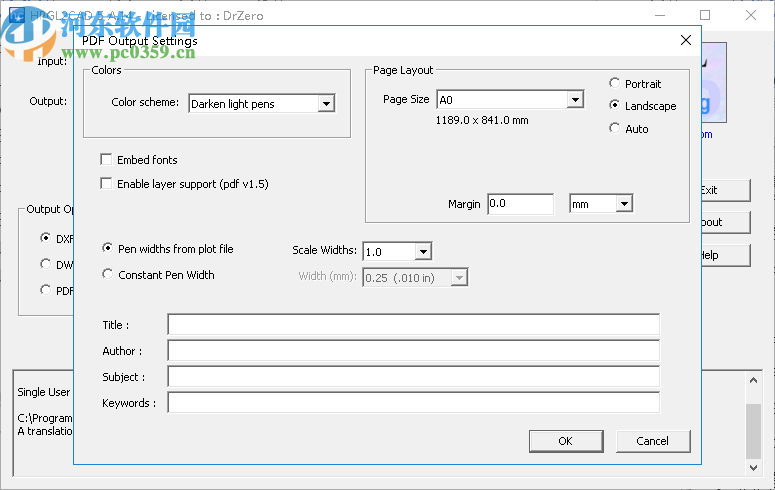Close the HPGL2CAD main window
775x490 pixels.
coord(751,15)
